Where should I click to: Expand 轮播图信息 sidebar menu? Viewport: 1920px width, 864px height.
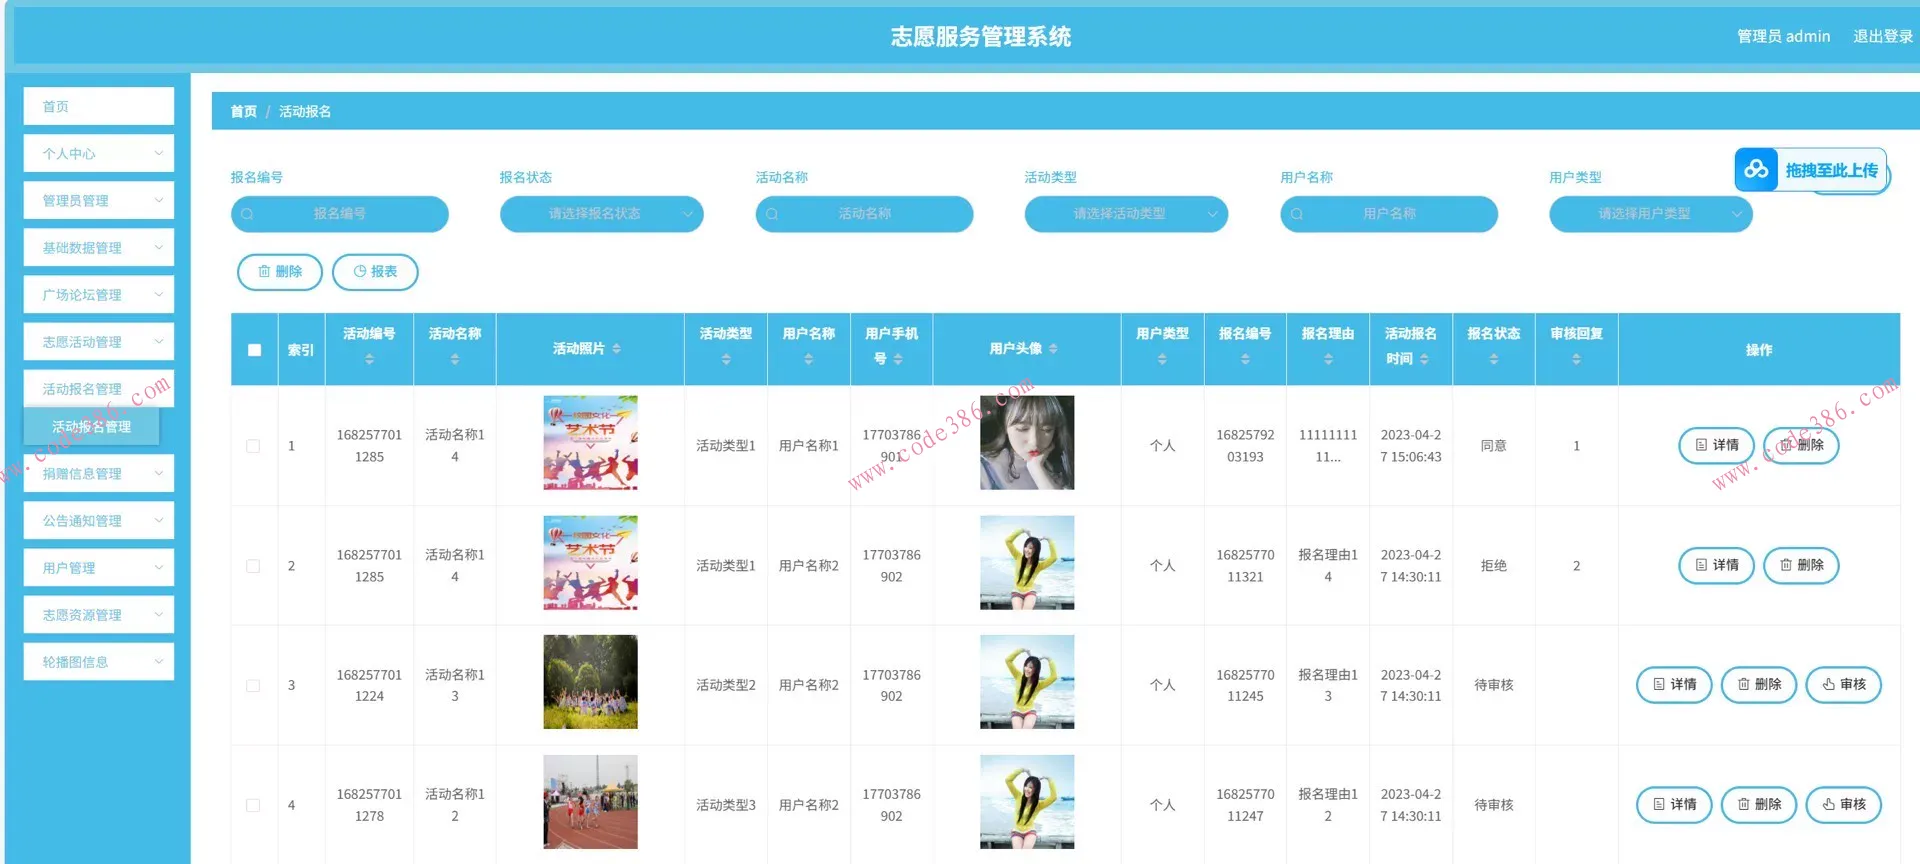pos(99,661)
